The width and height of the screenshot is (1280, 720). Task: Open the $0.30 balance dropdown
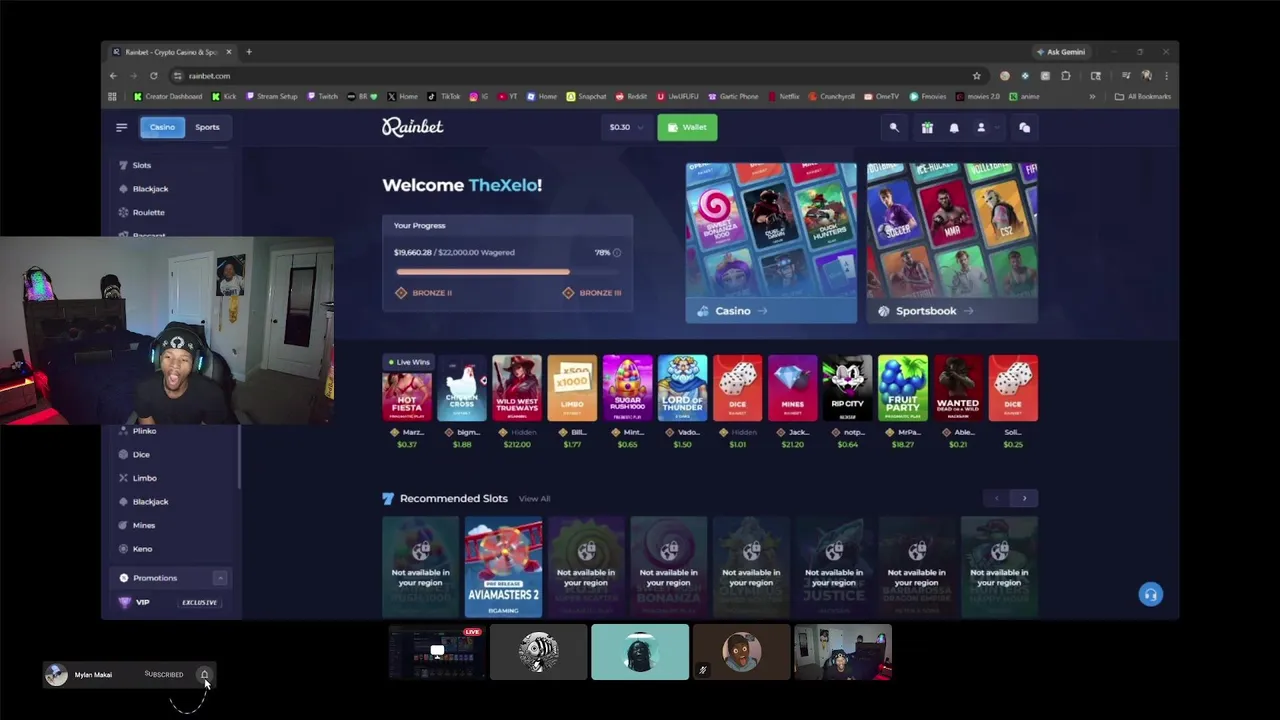(628, 127)
